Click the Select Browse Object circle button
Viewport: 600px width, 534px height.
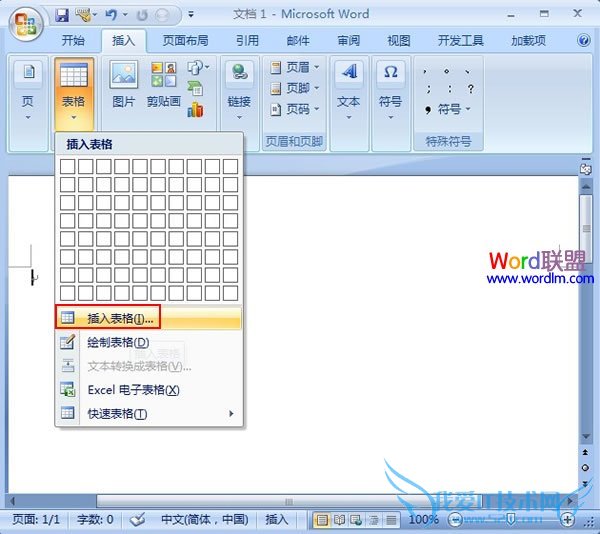585,468
